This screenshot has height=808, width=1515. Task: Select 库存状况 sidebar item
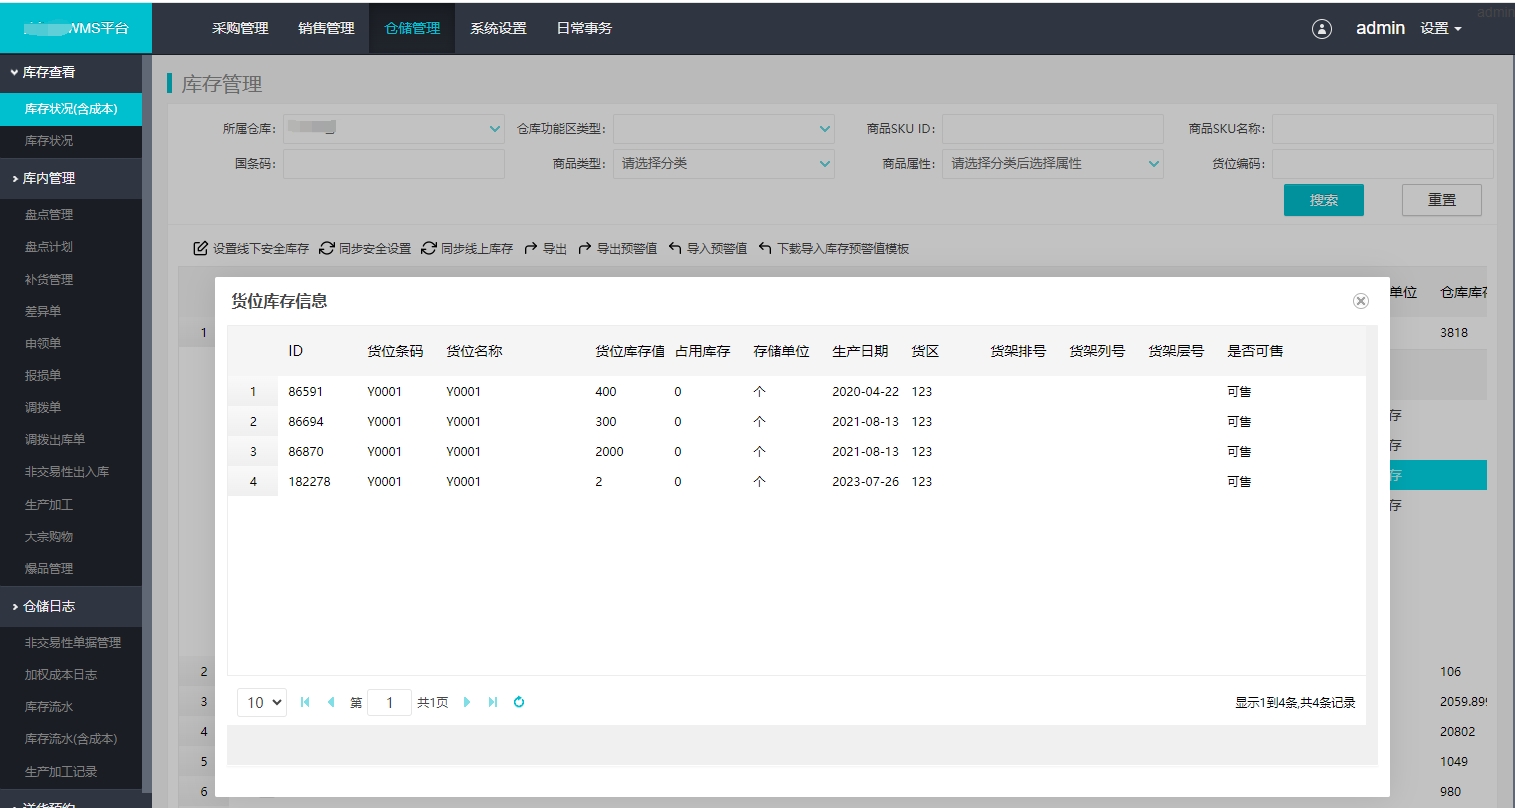click(x=71, y=141)
